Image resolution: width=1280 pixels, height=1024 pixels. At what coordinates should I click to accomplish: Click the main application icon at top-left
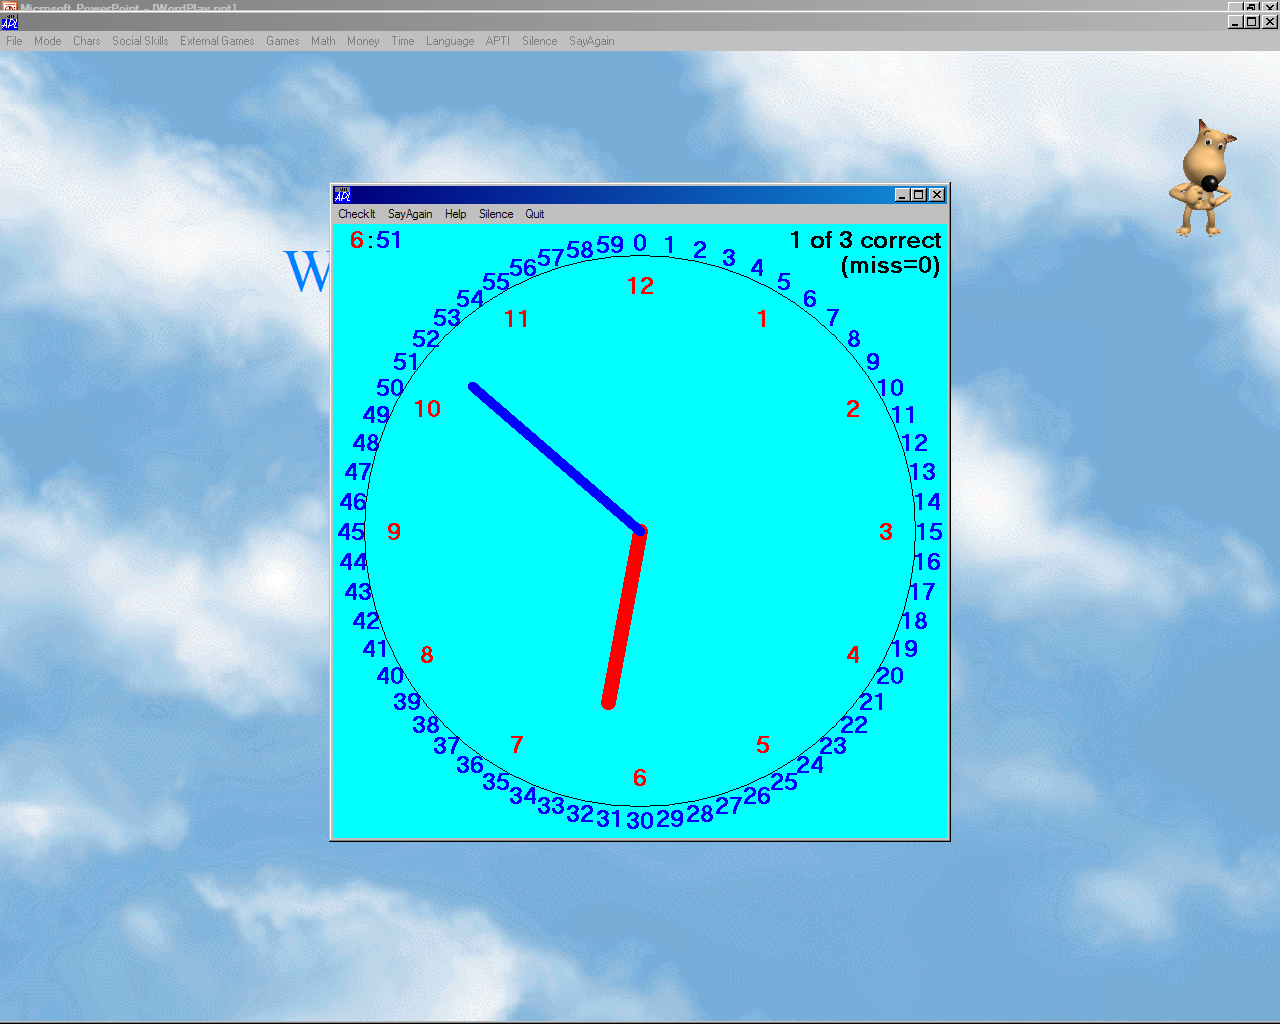[10, 22]
